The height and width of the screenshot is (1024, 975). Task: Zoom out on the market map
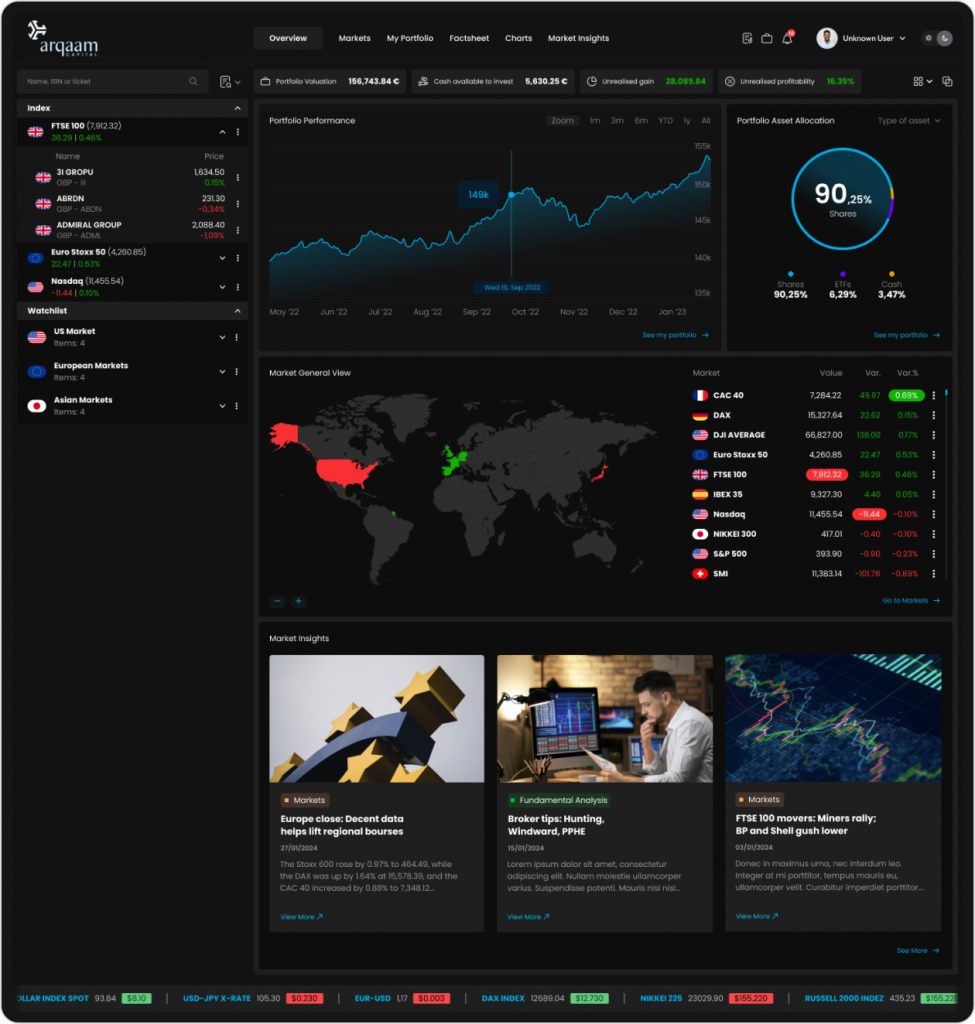pyautogui.click(x=277, y=601)
